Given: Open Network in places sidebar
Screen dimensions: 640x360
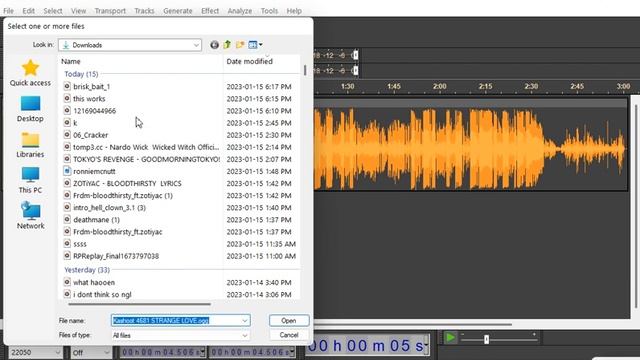Looking at the screenshot, I should click(x=30, y=216).
